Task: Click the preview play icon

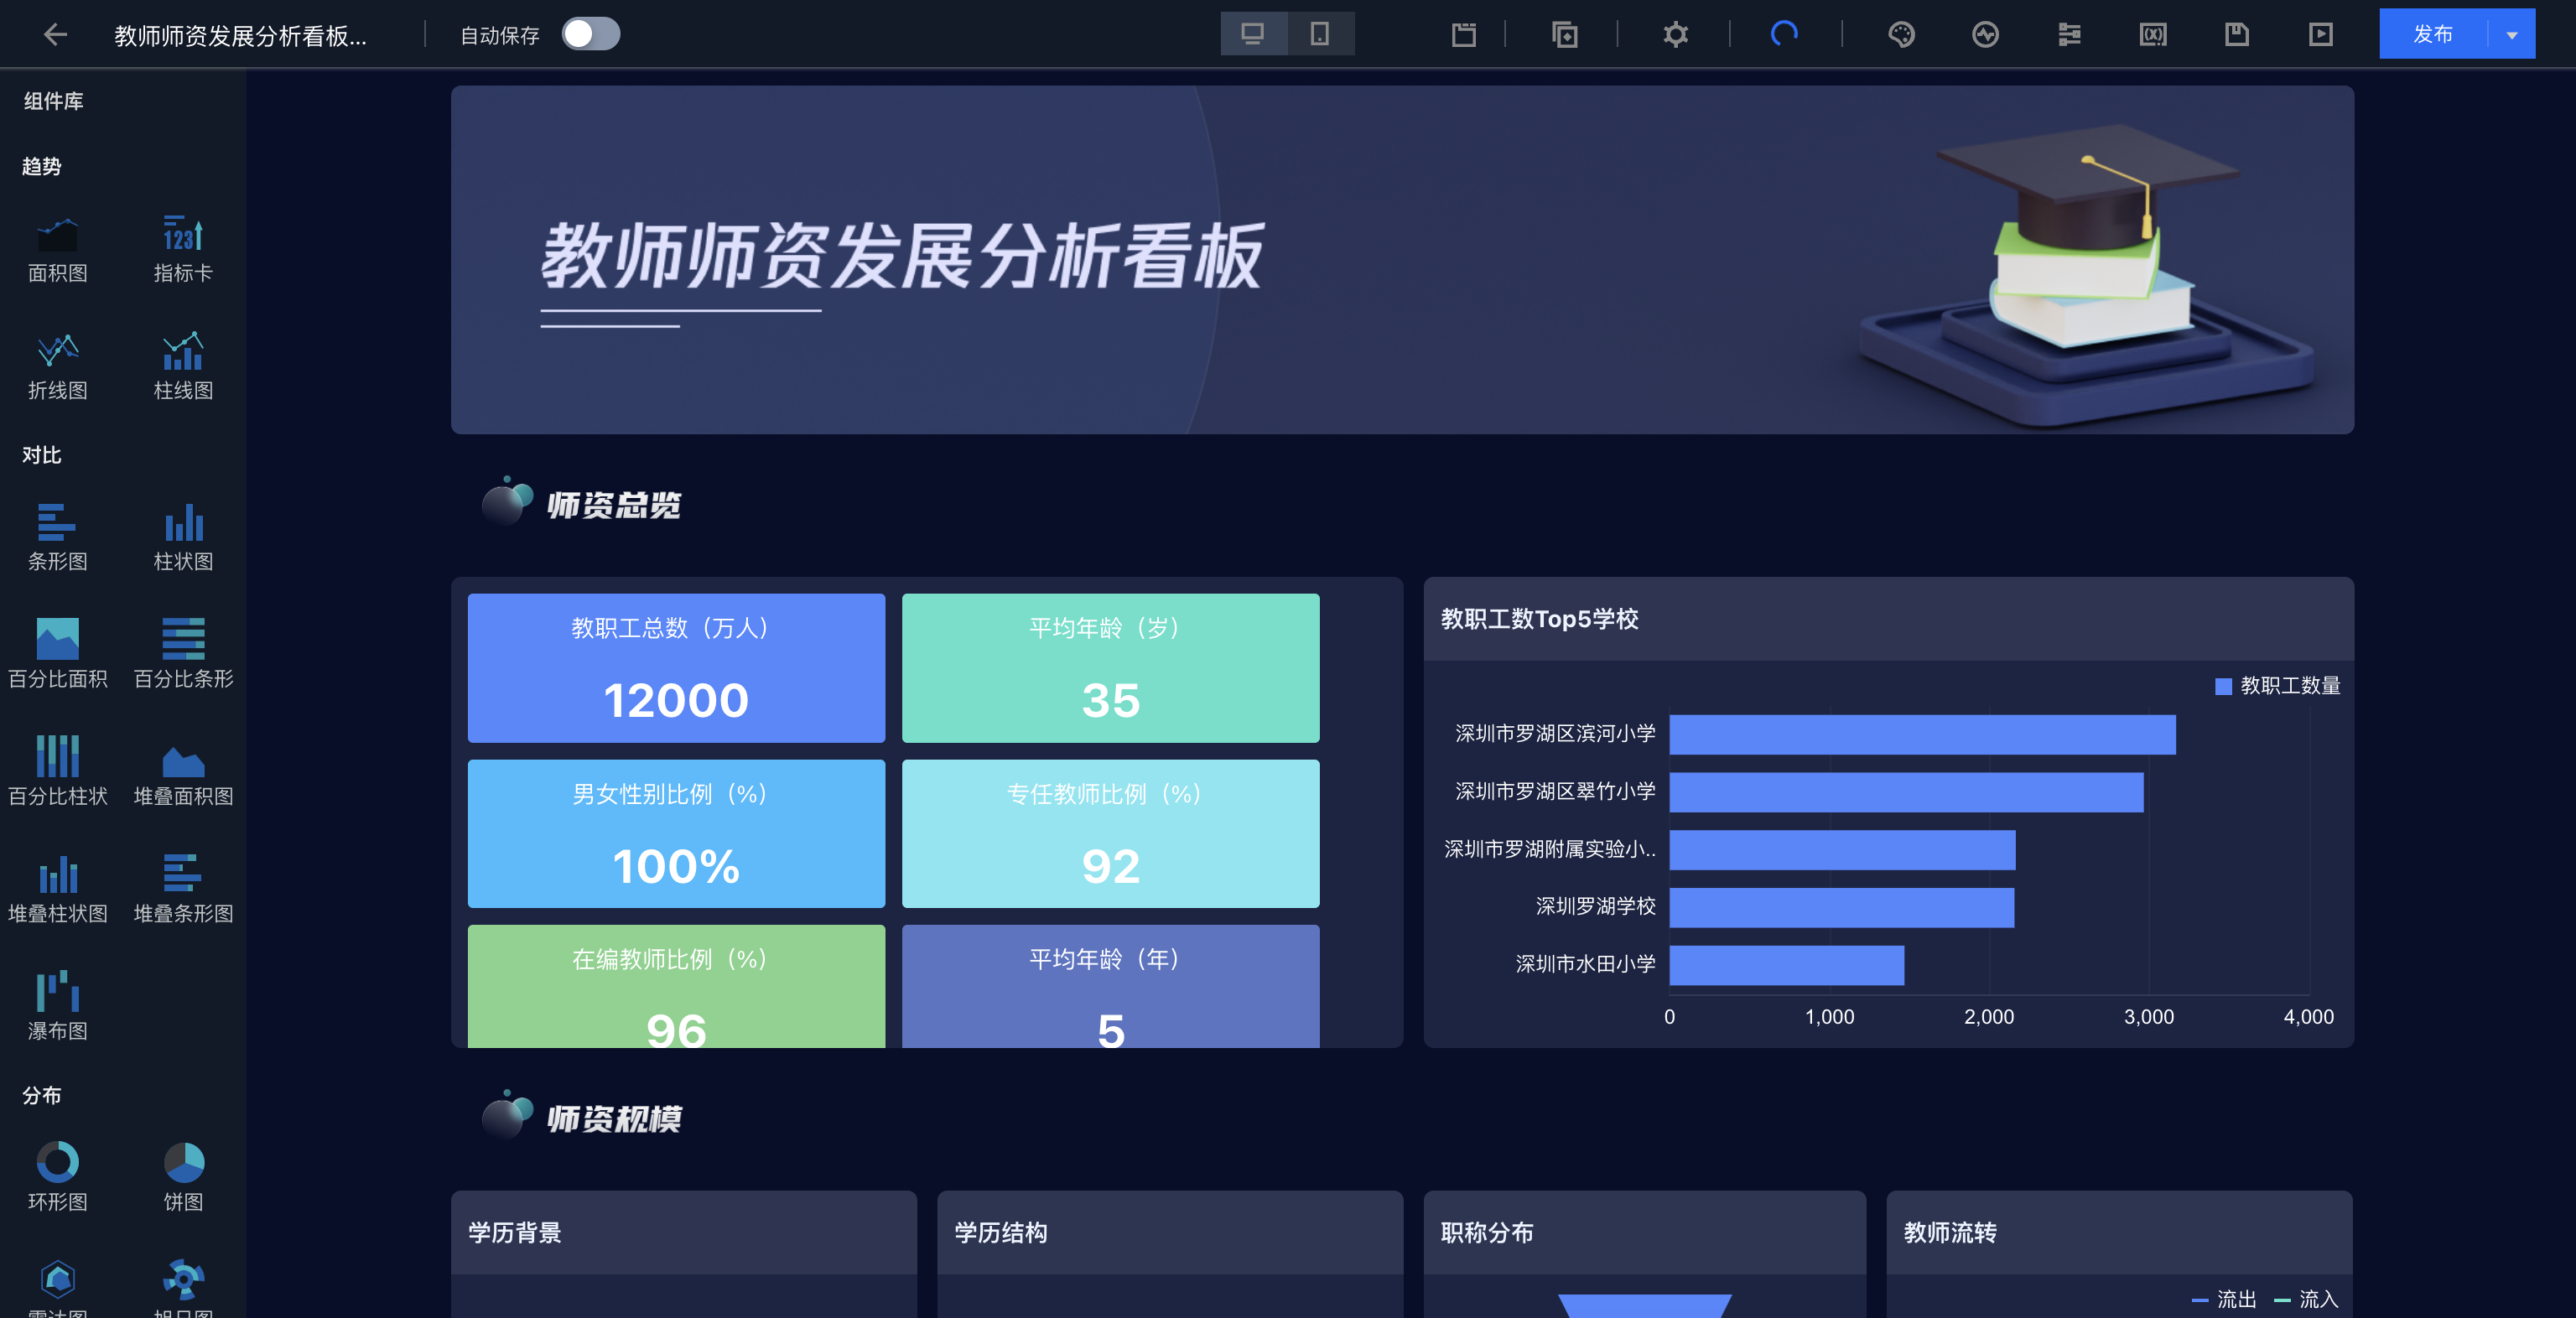Action: coord(2320,35)
